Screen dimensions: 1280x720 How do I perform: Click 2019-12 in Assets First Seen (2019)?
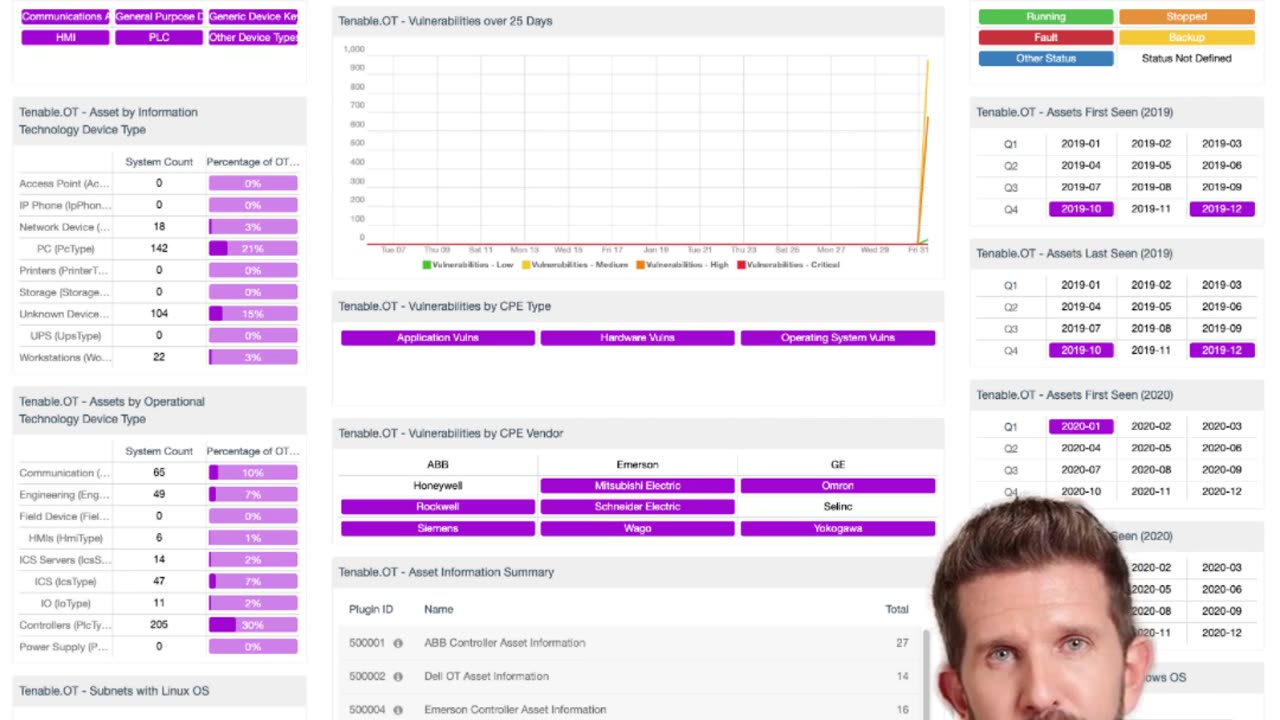pos(1222,209)
